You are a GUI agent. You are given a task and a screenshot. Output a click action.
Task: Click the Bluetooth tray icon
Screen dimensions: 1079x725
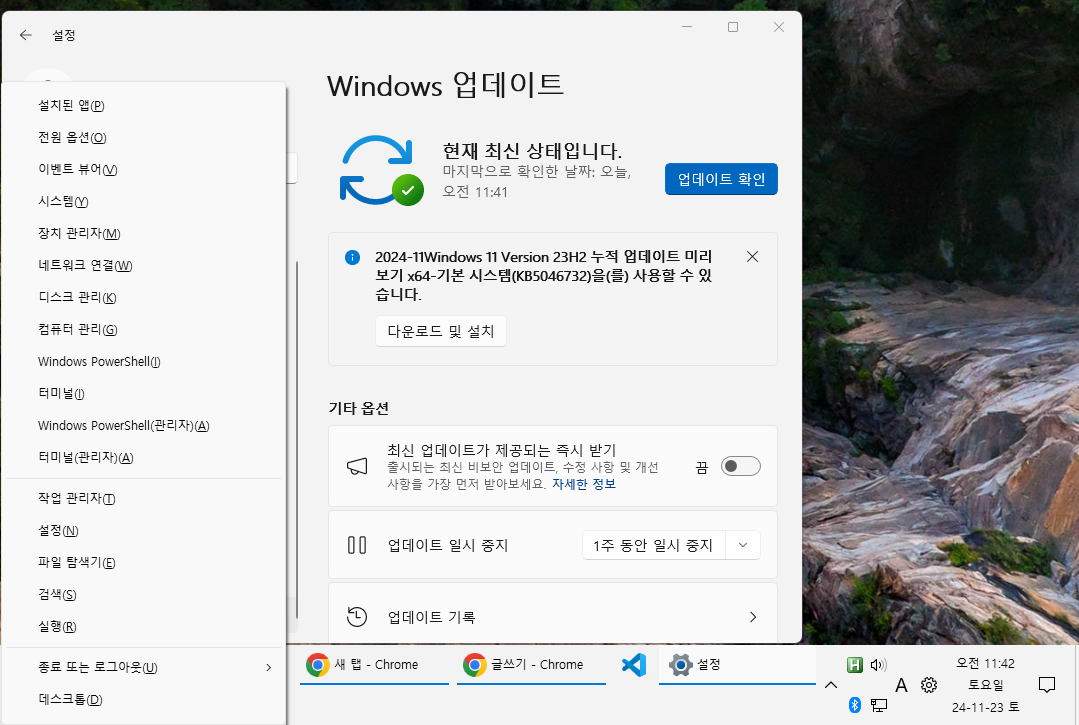click(855, 705)
